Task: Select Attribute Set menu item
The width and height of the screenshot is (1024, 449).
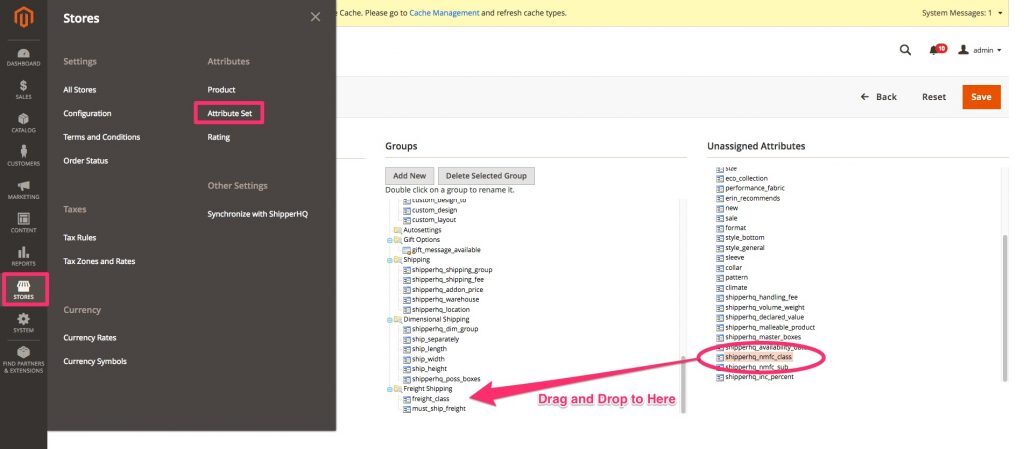Action: point(229,113)
